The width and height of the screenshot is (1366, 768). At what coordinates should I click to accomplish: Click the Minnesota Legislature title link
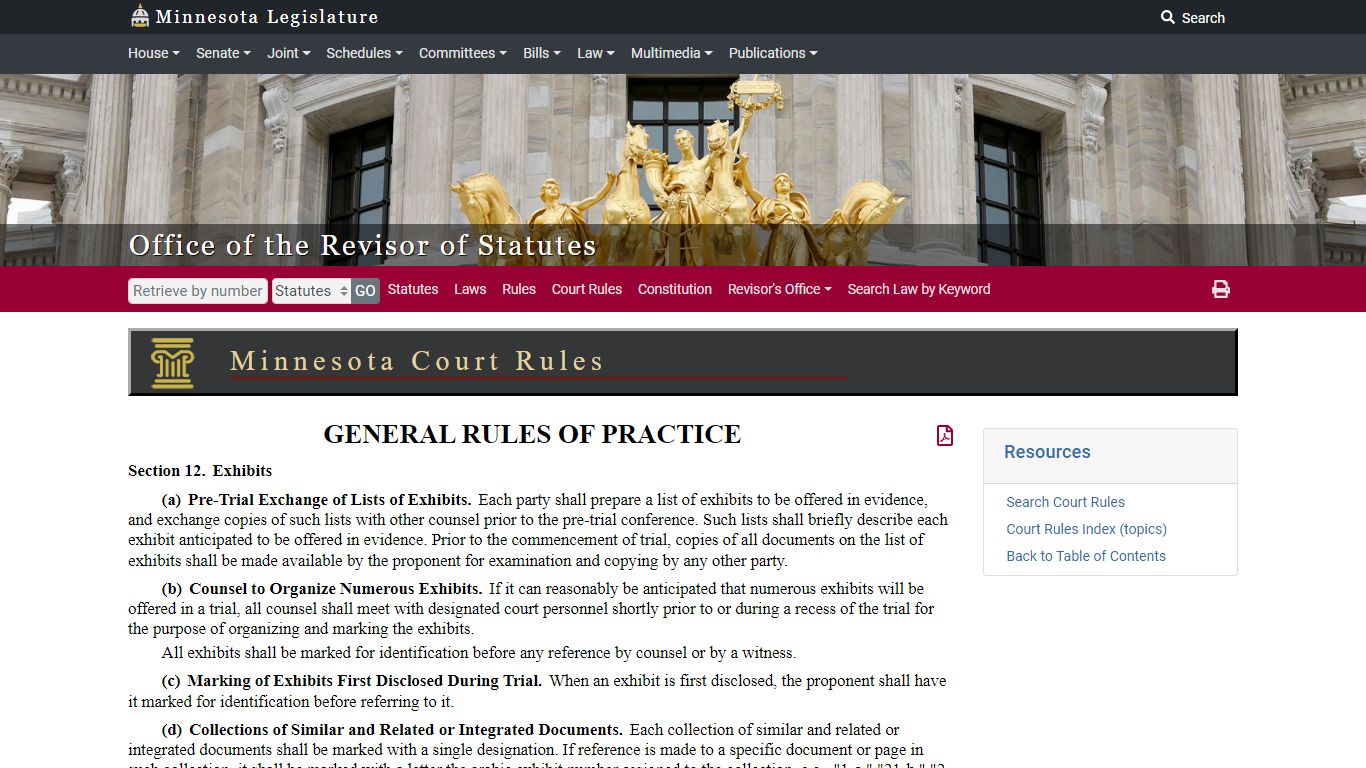tap(267, 17)
